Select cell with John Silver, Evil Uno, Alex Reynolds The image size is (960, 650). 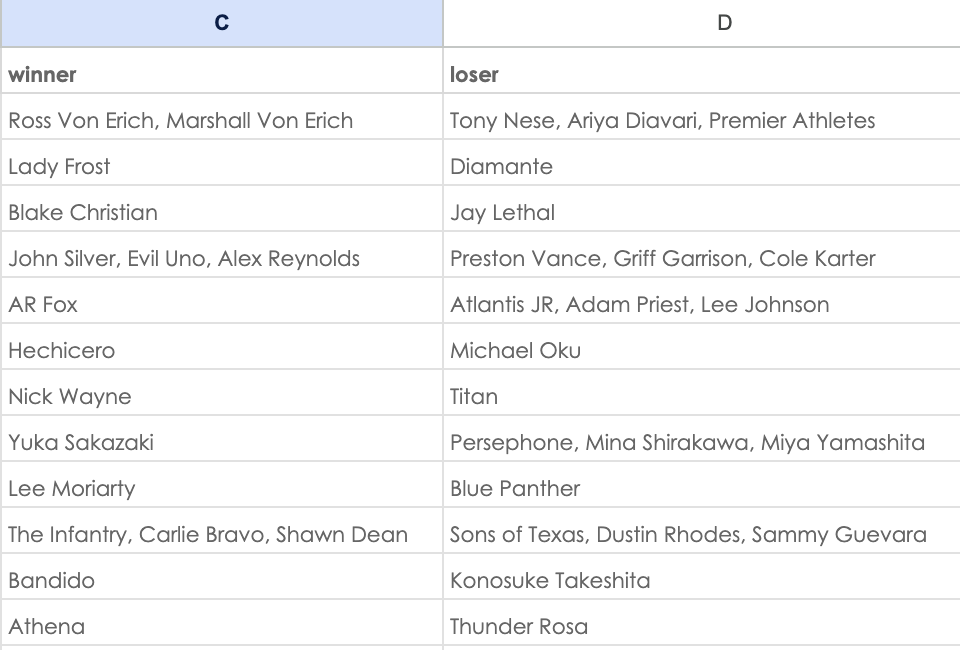[x=222, y=254]
